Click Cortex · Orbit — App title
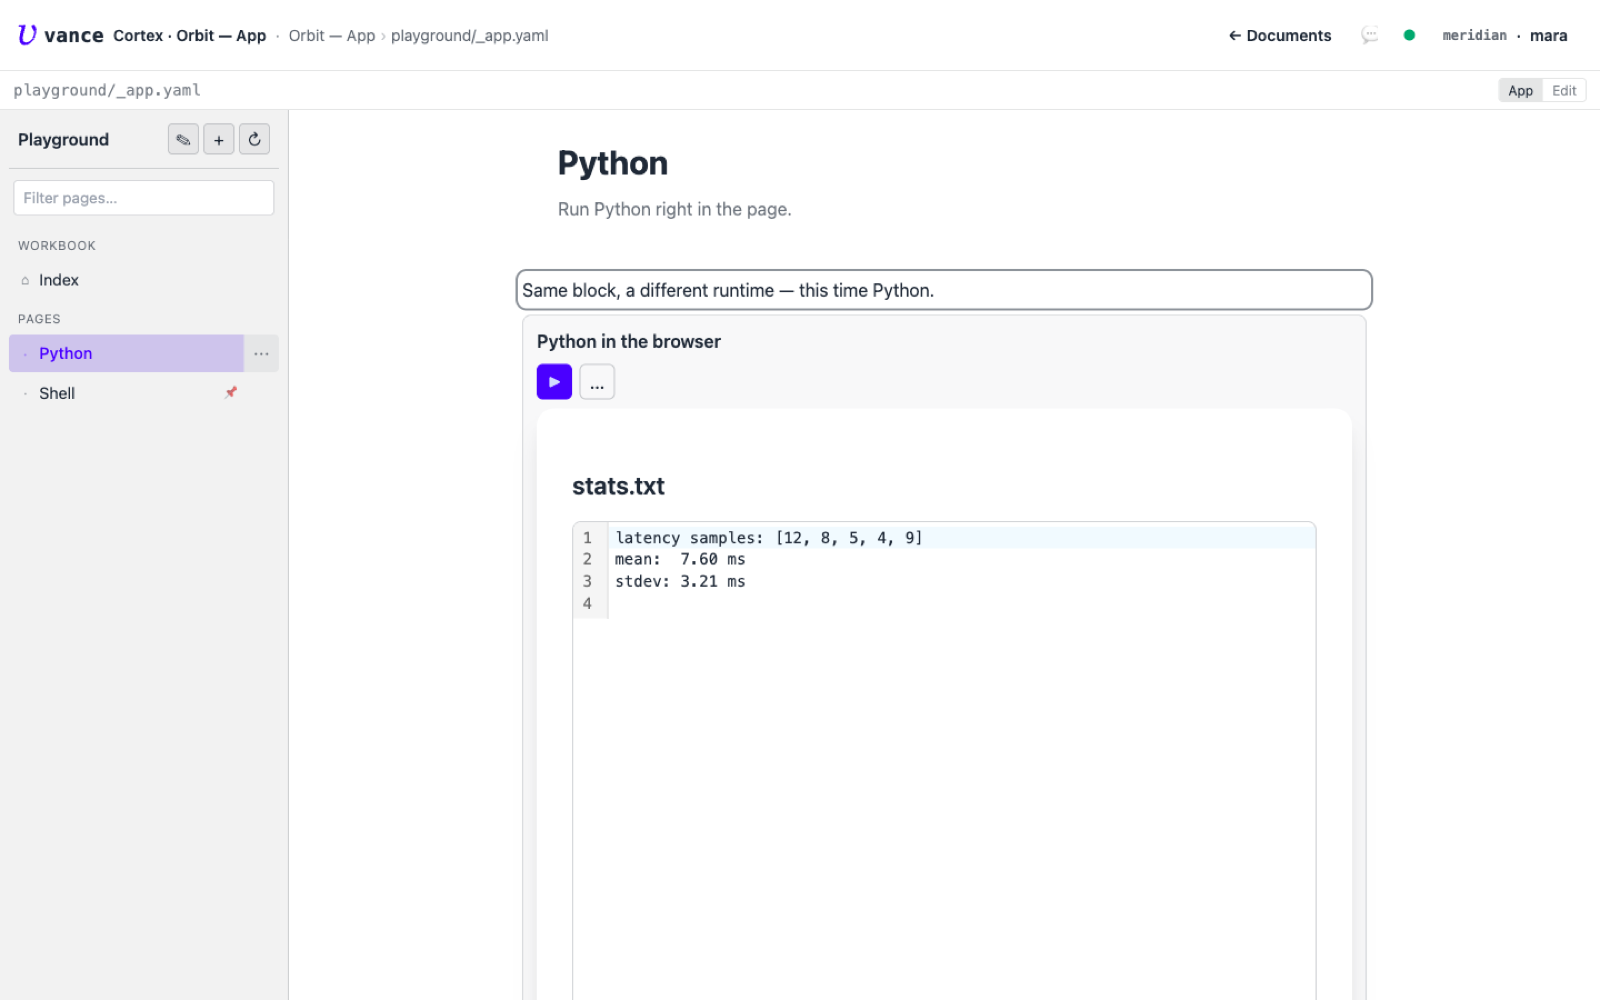Viewport: 1600px width, 1000px height. (190, 35)
